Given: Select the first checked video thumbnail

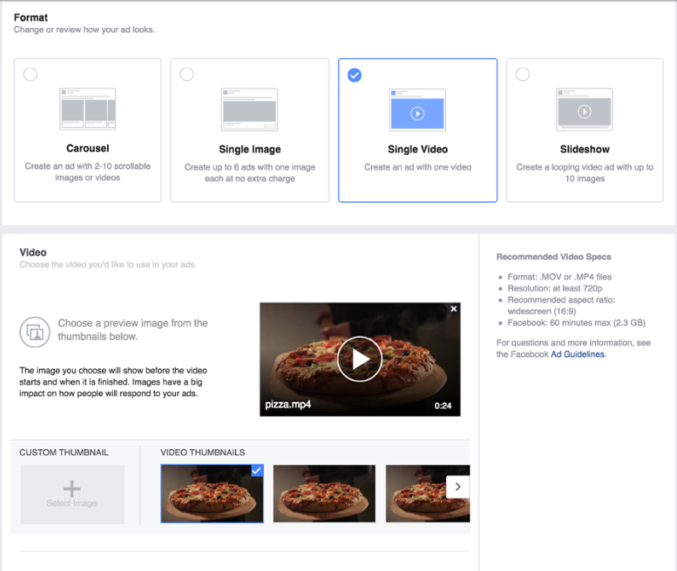Looking at the screenshot, I should point(212,494).
